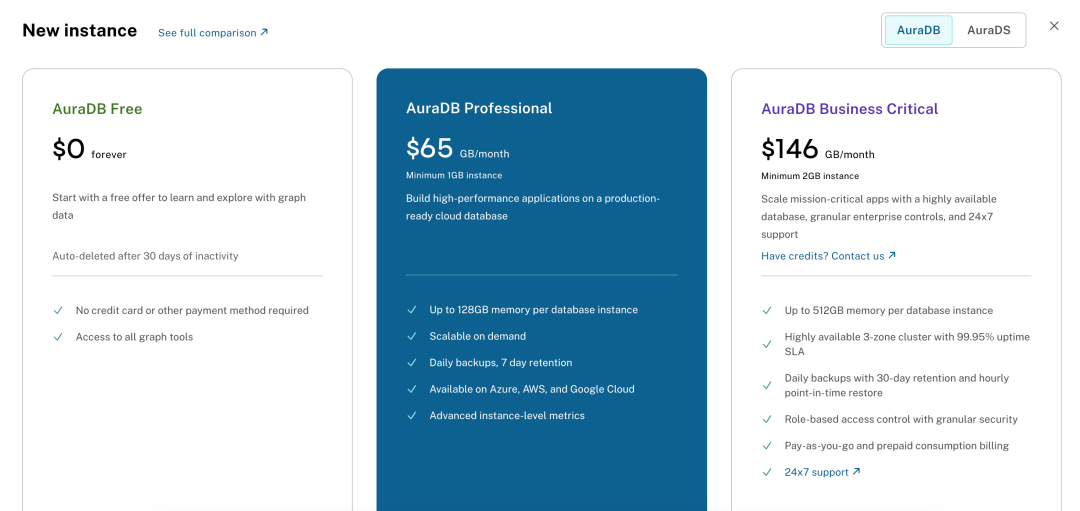Select the AuraDB Business Critical plan title
This screenshot has height=511, width=1080.
pos(849,109)
